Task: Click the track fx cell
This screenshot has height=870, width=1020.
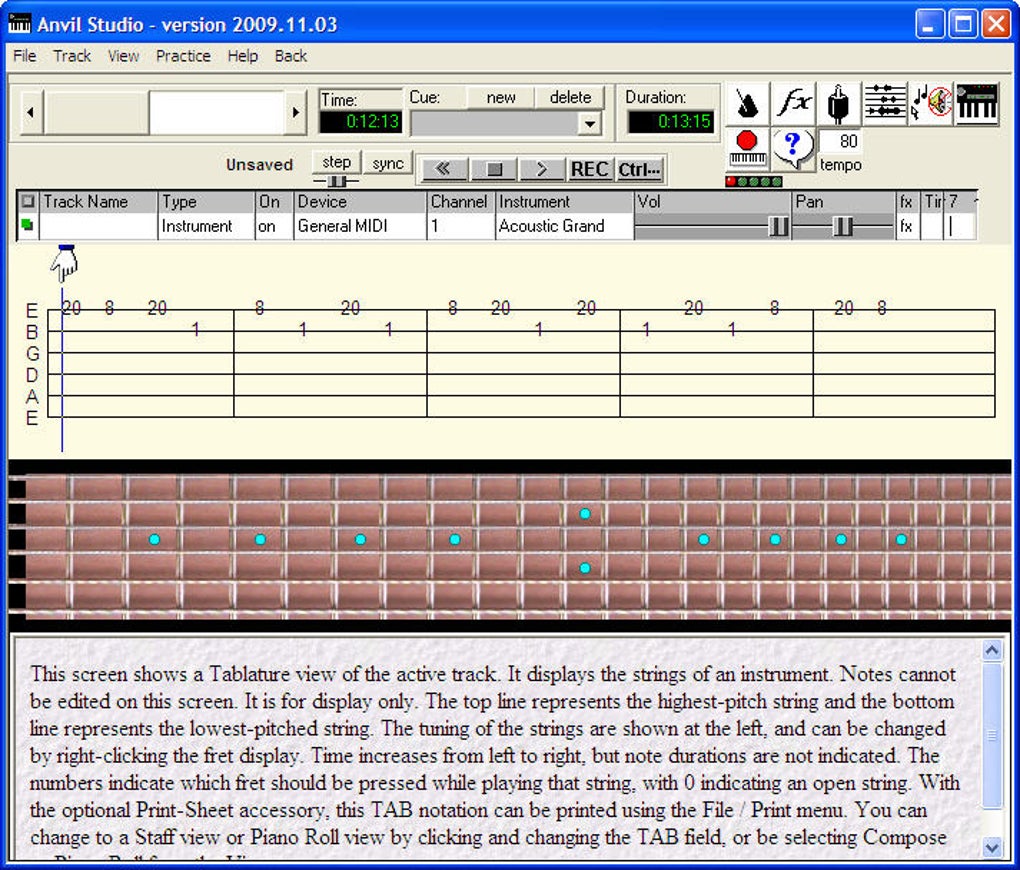Action: click(906, 226)
